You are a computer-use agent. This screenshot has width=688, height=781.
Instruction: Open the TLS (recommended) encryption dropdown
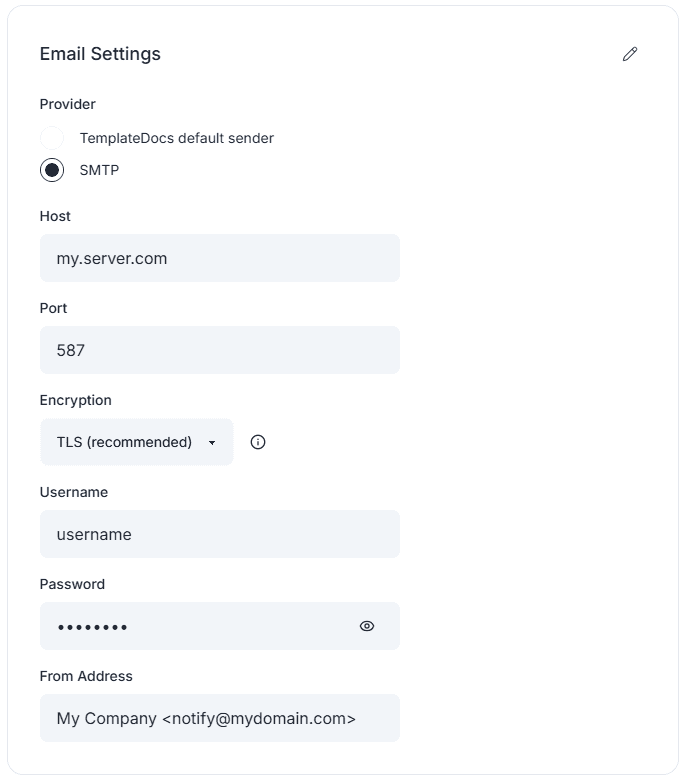[x=137, y=442]
